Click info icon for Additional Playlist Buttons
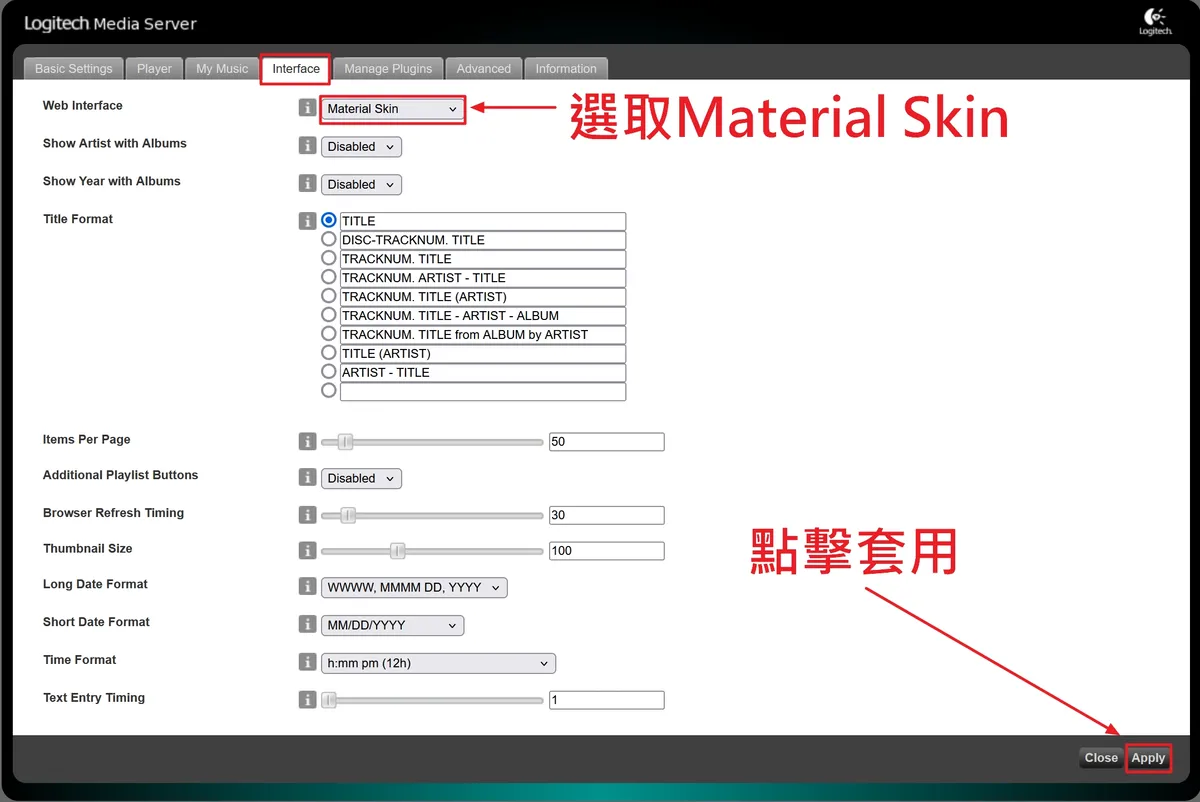Screen dimensions: 1200x802 [x=307, y=478]
